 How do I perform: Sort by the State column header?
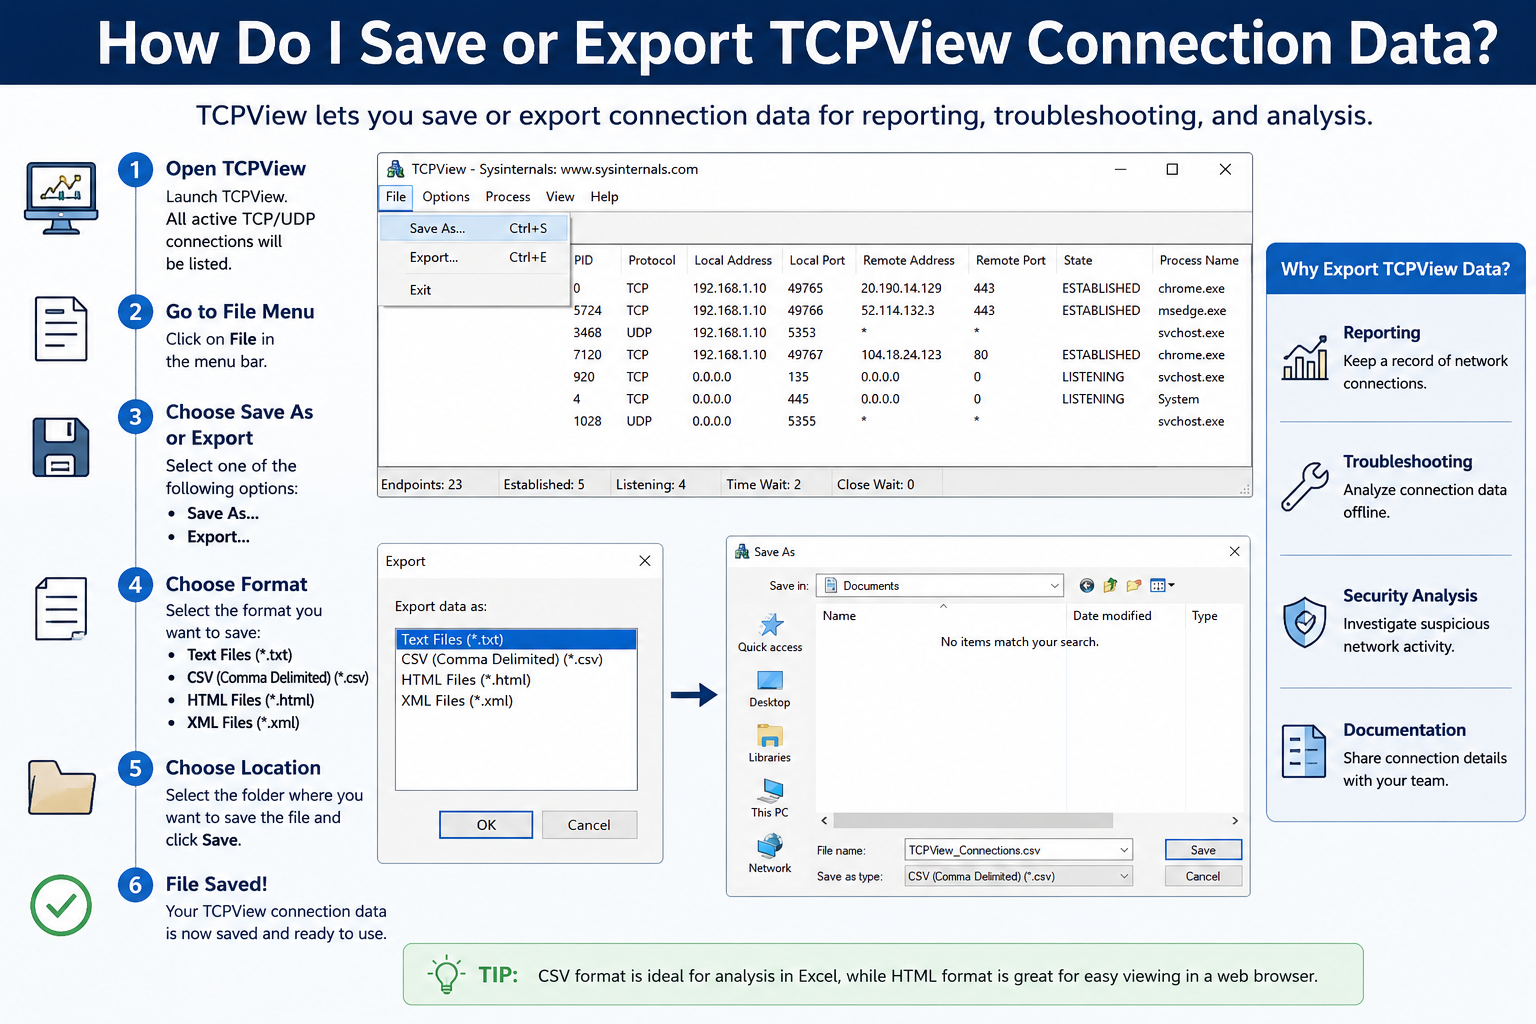click(1078, 260)
